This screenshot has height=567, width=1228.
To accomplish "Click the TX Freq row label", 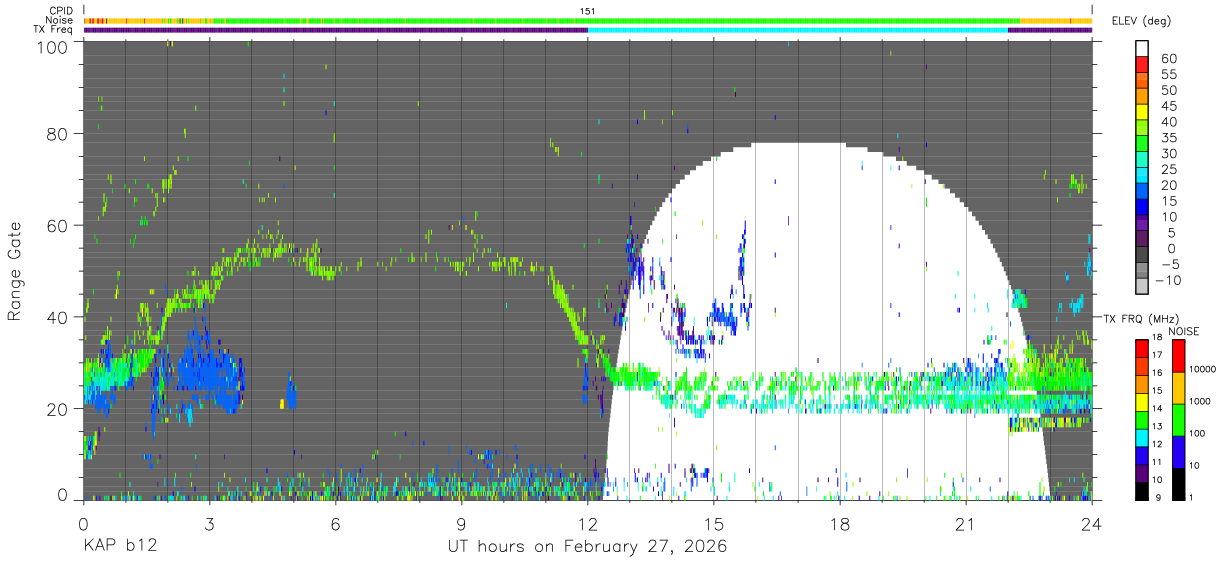I will [x=54, y=30].
